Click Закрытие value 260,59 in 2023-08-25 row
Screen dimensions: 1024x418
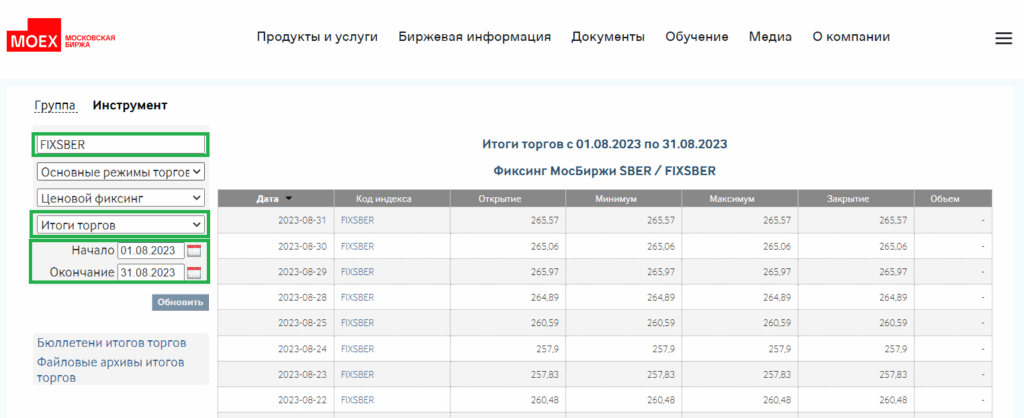893,323
